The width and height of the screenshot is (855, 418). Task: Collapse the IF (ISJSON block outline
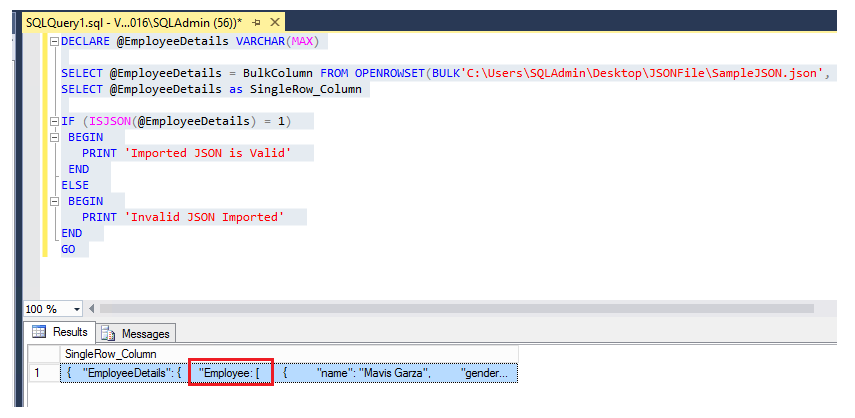(x=54, y=121)
